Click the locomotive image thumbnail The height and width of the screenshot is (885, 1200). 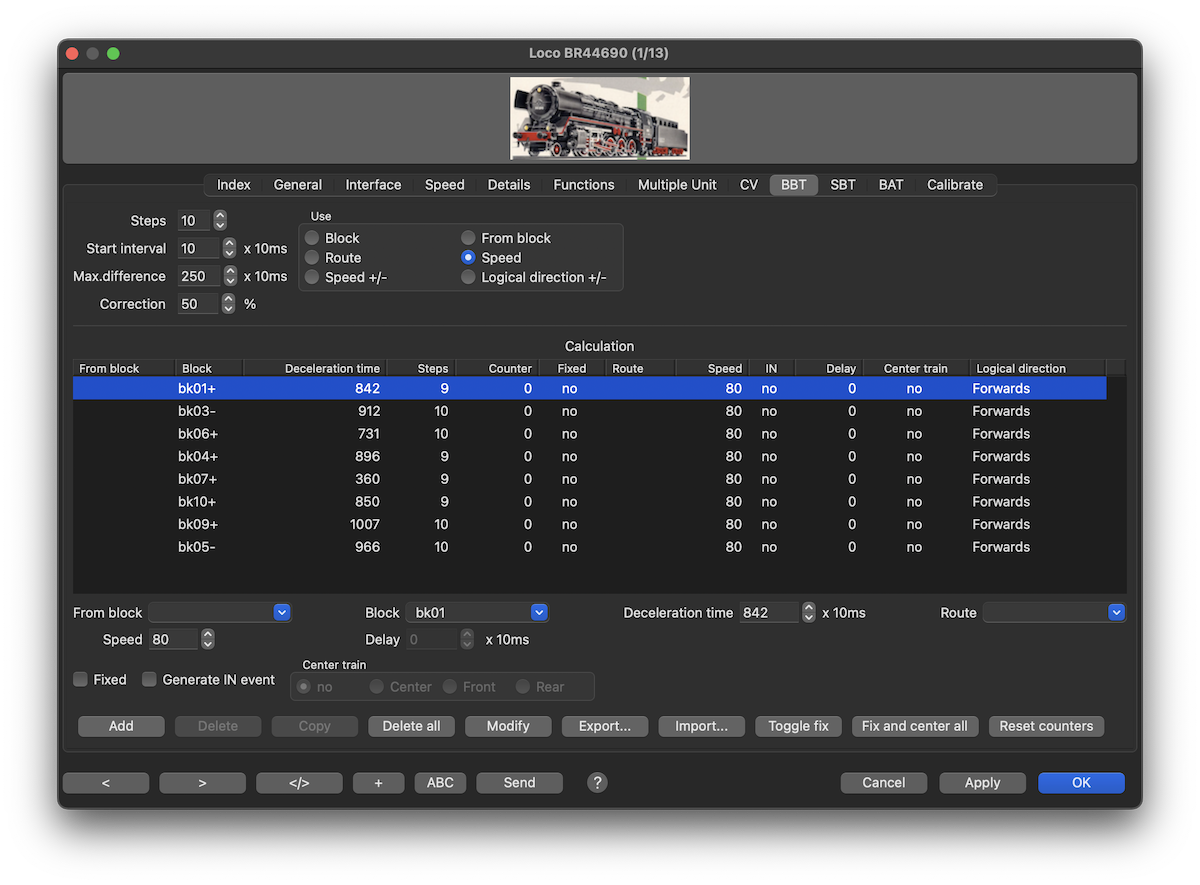[599, 119]
